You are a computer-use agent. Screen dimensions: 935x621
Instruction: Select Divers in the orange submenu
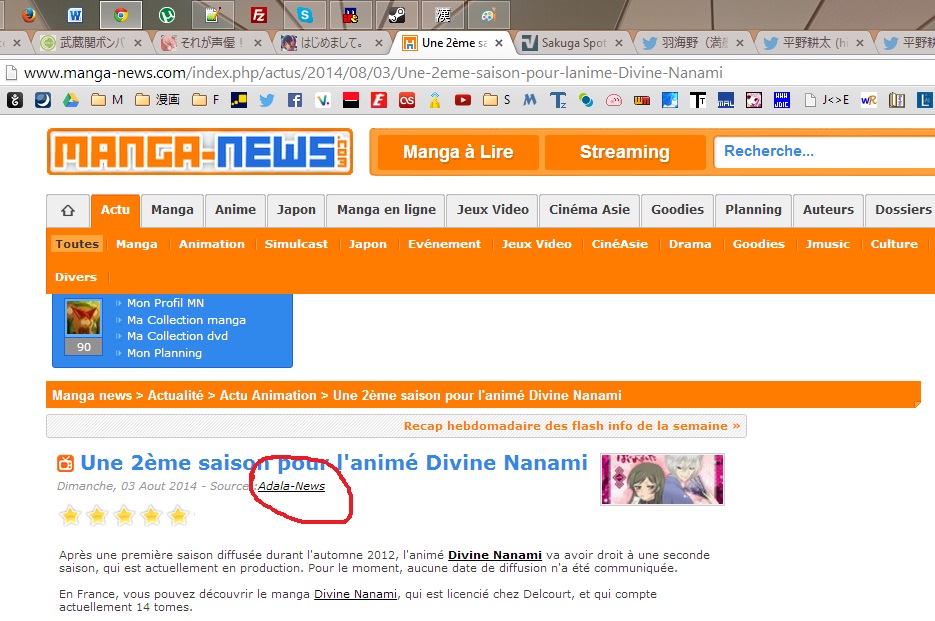click(x=76, y=277)
